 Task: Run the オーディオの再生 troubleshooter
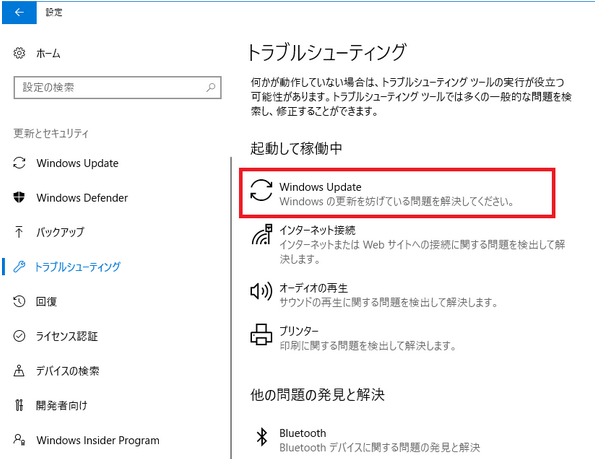[374, 295]
